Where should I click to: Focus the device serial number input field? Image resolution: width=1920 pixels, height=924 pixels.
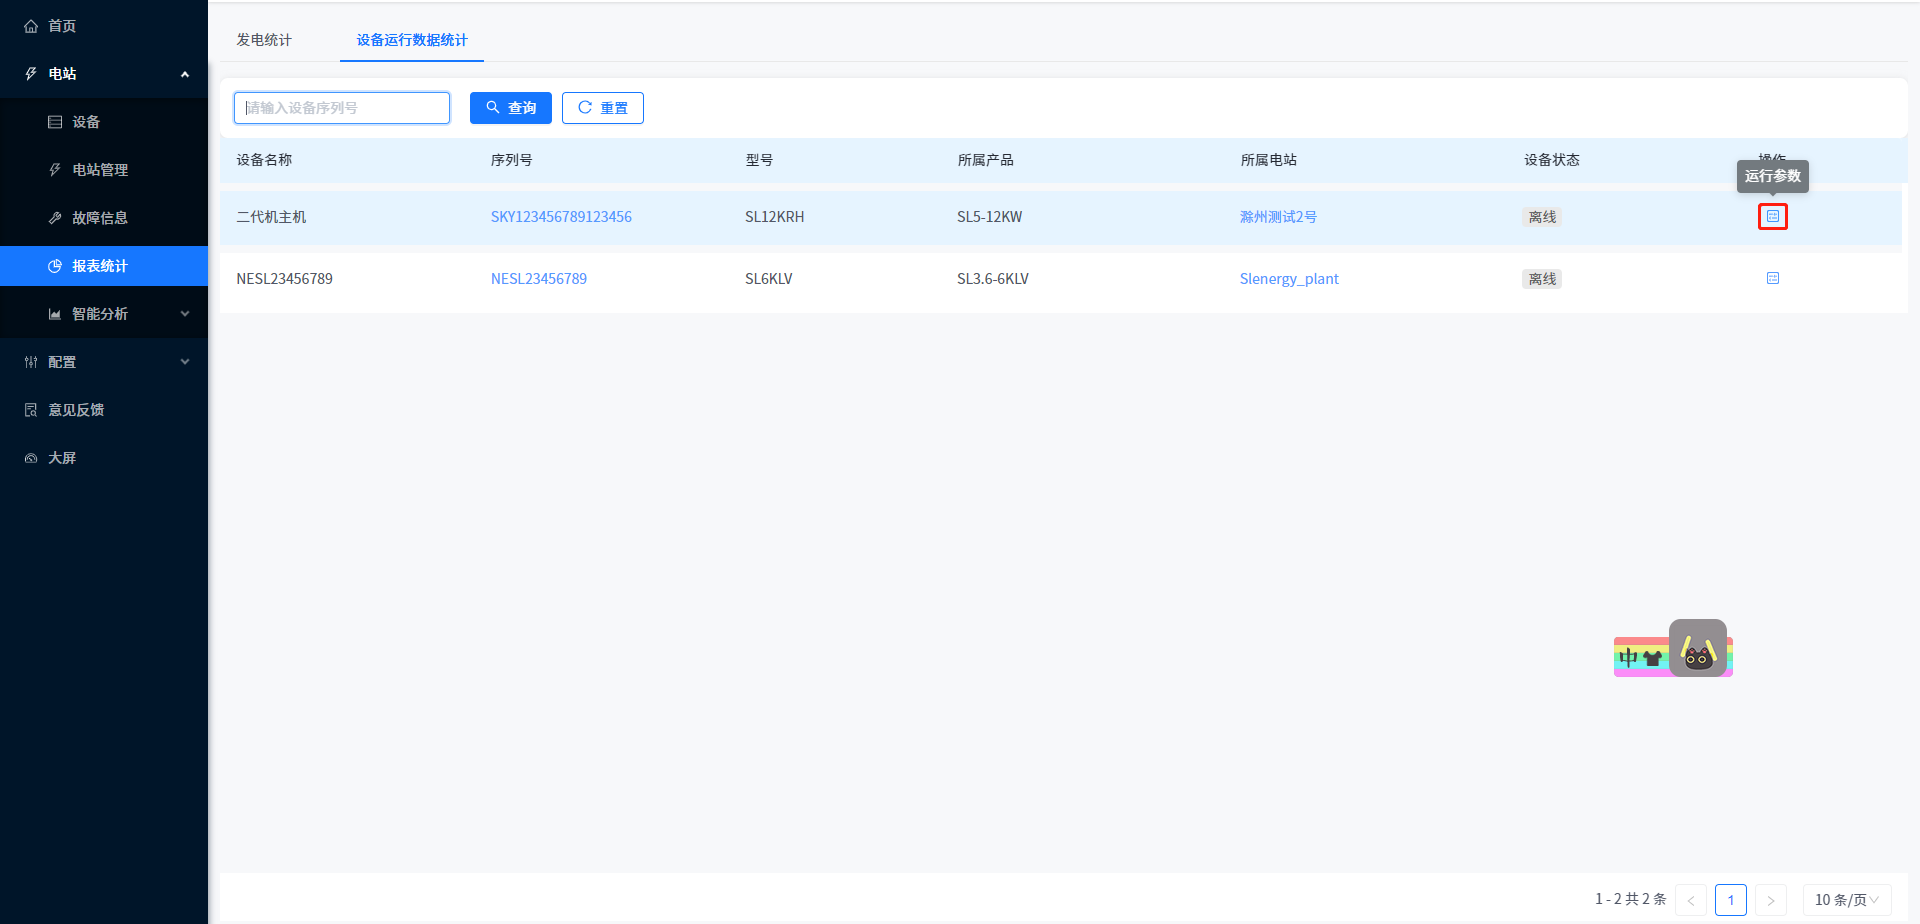click(x=342, y=108)
